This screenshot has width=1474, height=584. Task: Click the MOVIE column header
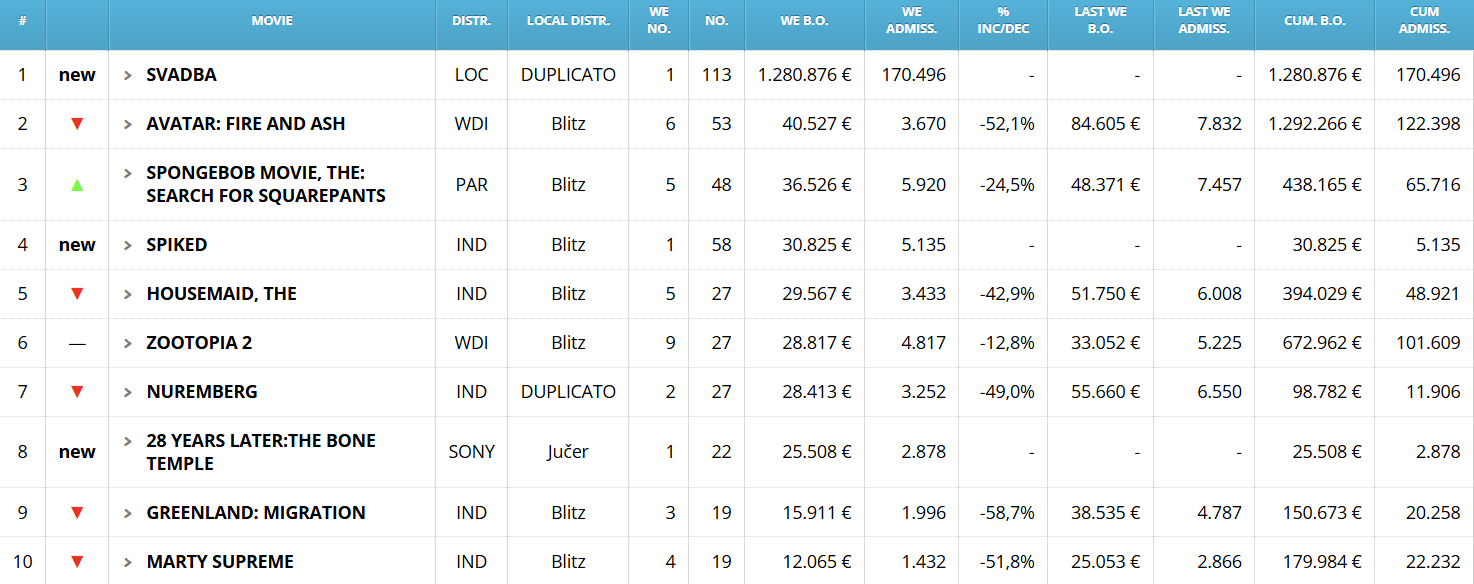(272, 21)
